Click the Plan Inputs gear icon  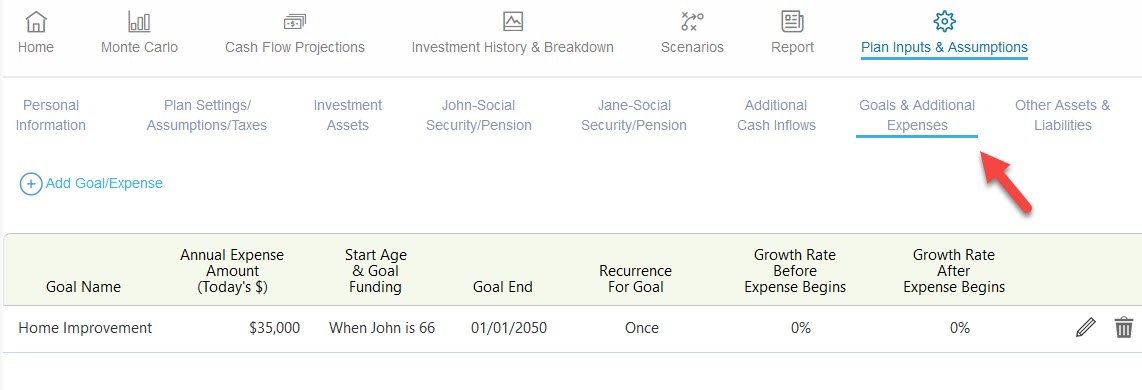944,21
